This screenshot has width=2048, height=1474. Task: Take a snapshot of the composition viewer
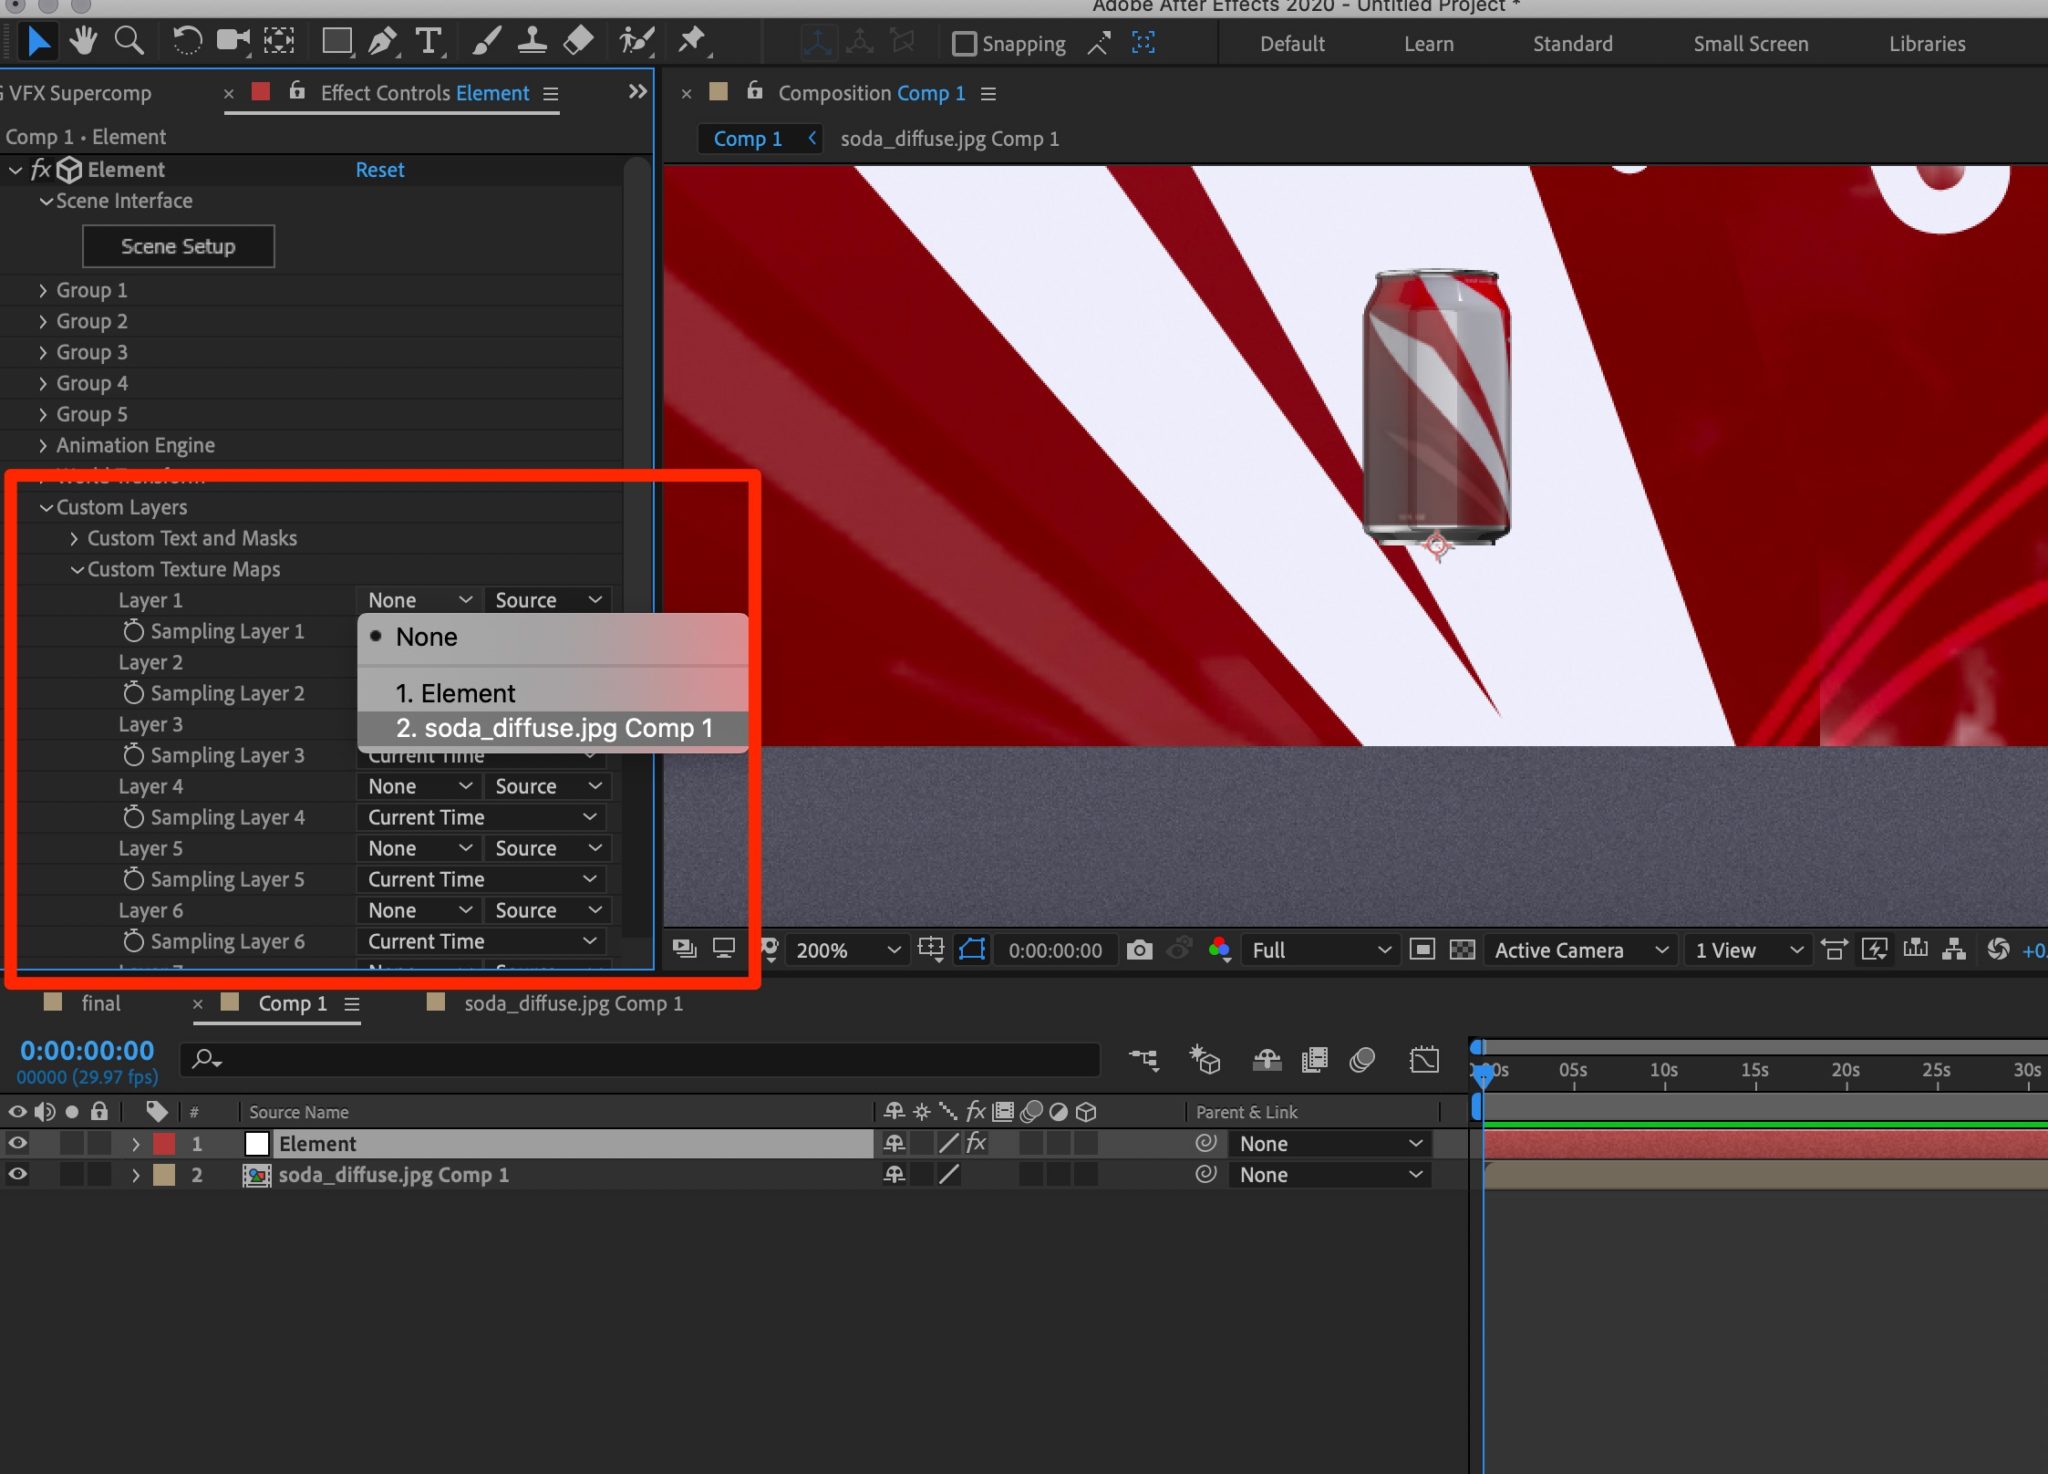(1140, 949)
